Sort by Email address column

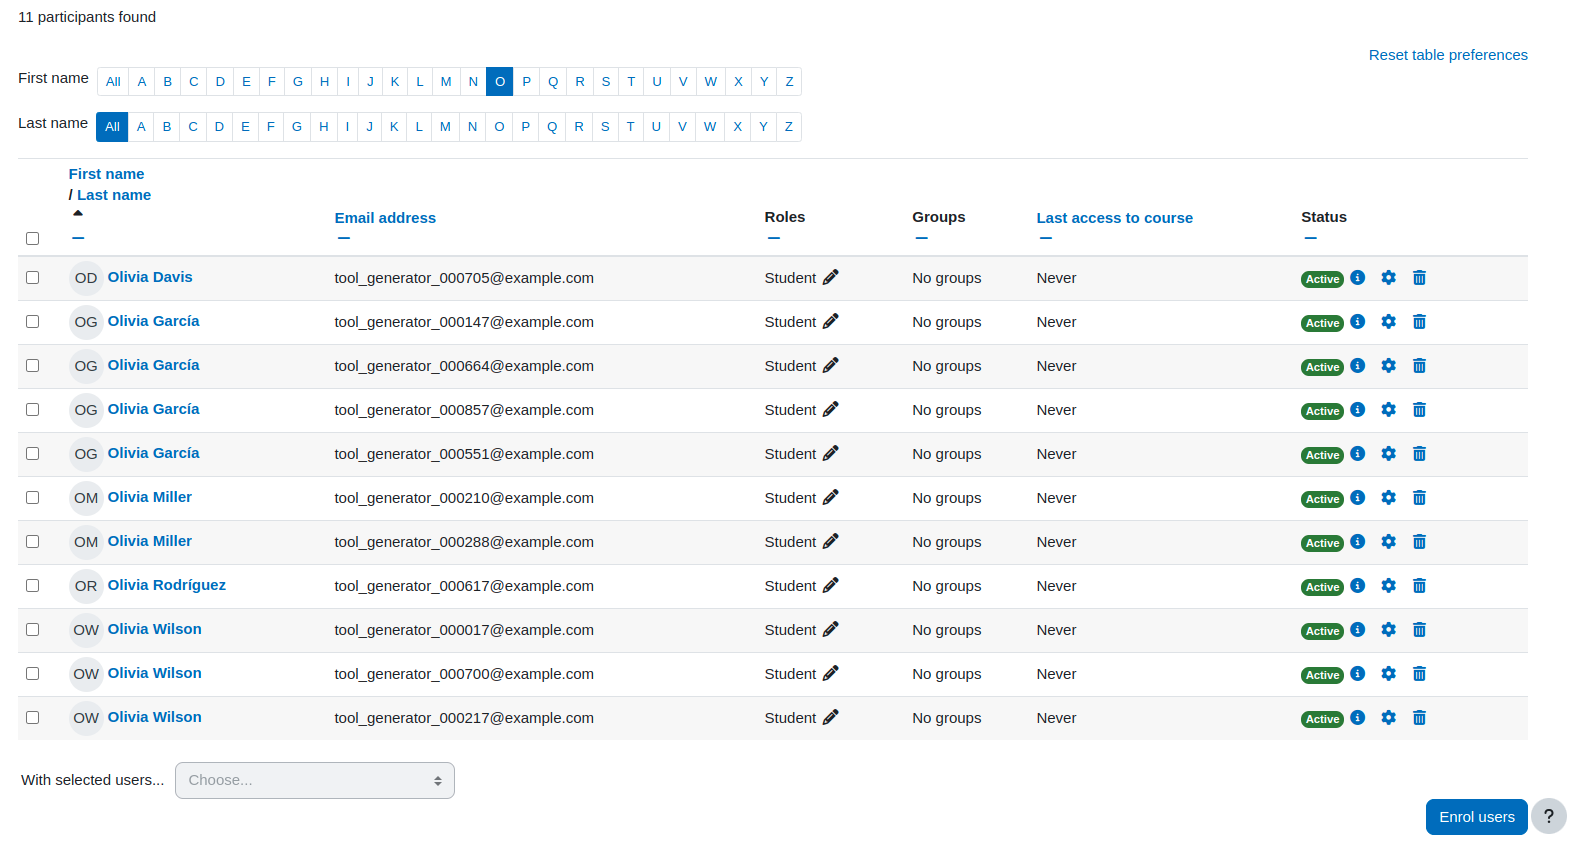[385, 217]
